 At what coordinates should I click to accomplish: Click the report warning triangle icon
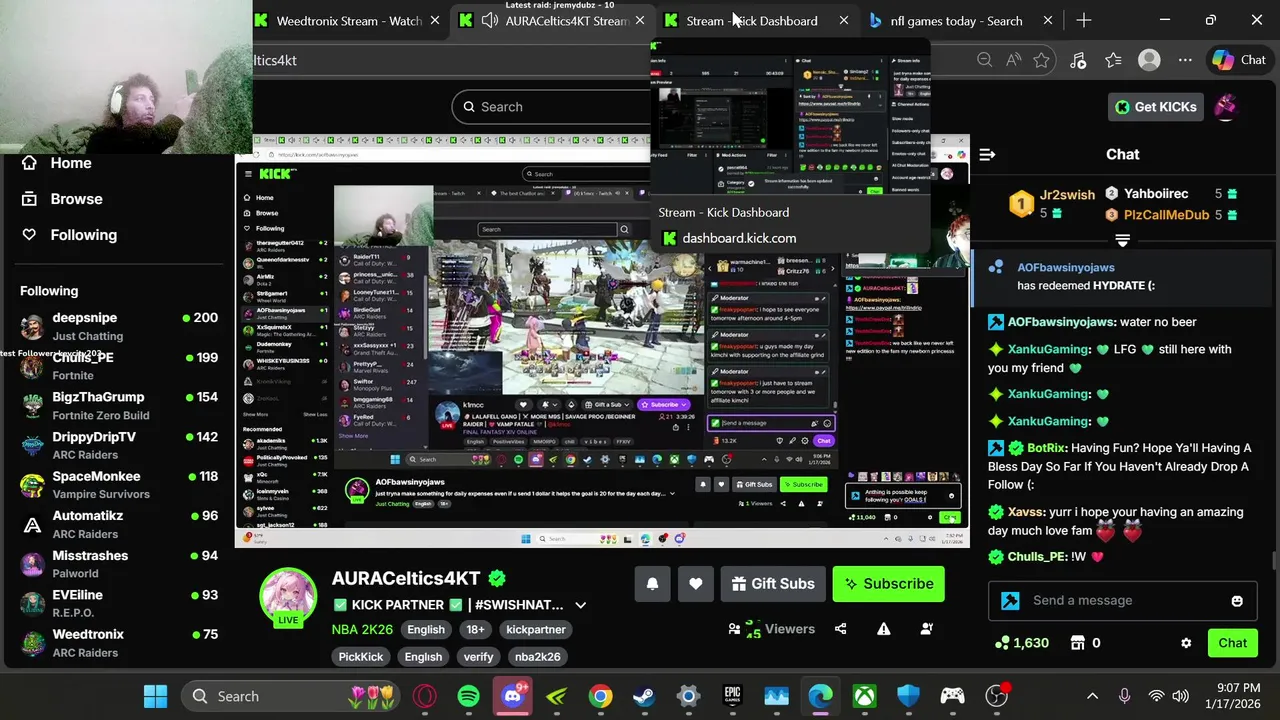tap(883, 629)
